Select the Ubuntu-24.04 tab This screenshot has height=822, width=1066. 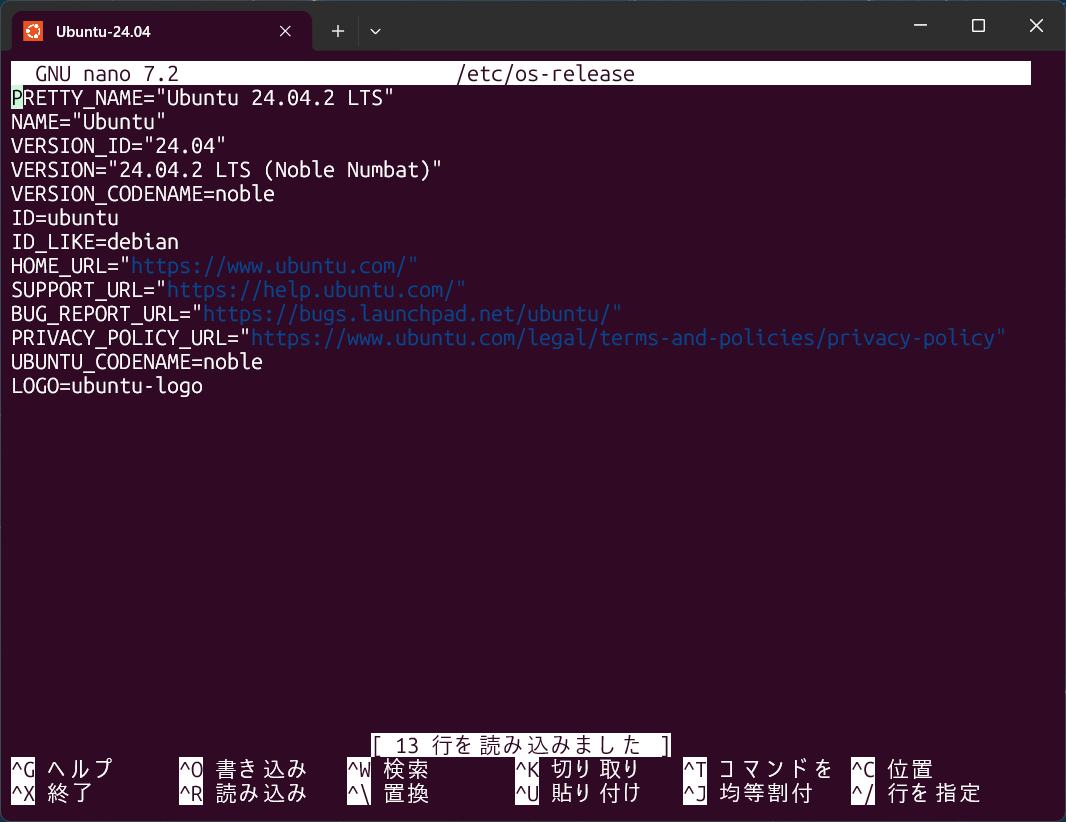point(162,31)
